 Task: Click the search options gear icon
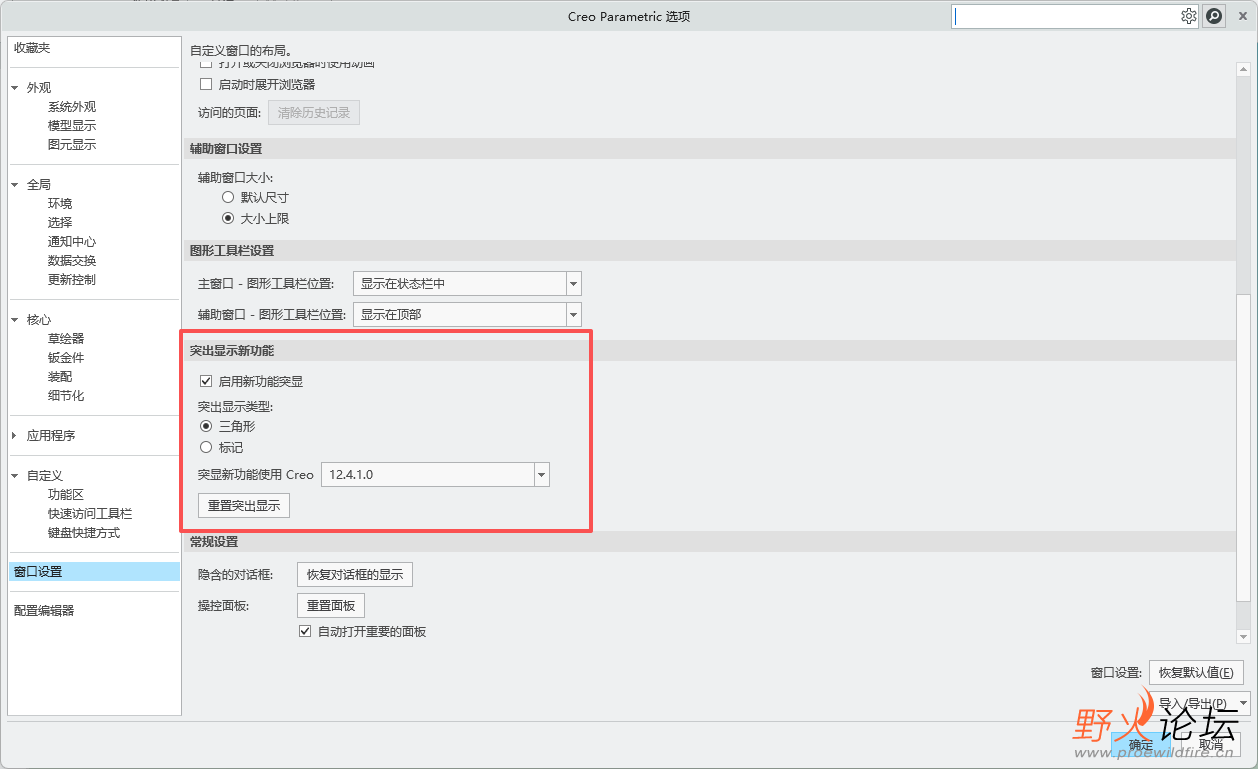[1188, 16]
